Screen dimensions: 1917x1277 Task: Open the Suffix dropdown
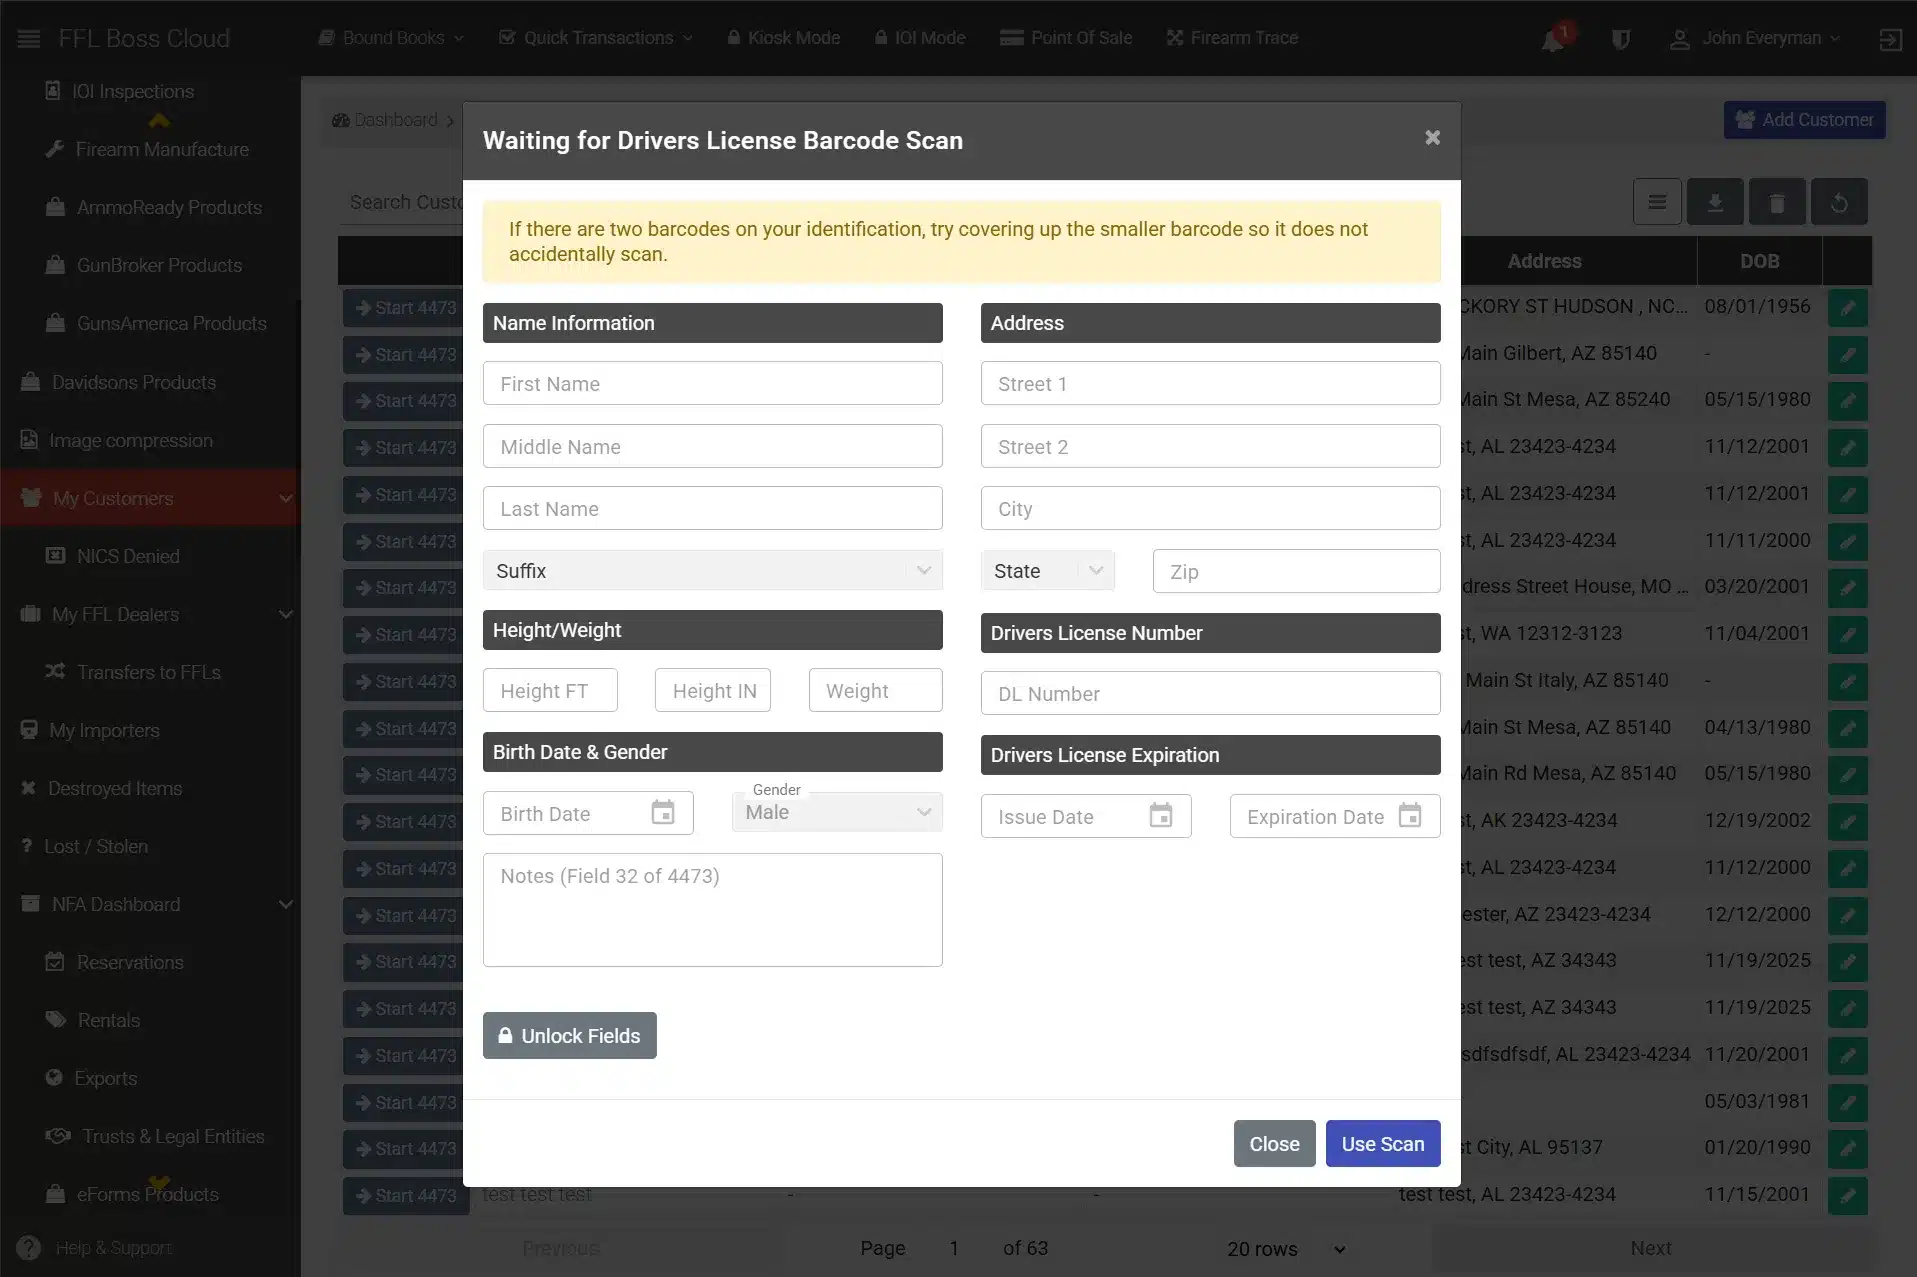tap(712, 571)
